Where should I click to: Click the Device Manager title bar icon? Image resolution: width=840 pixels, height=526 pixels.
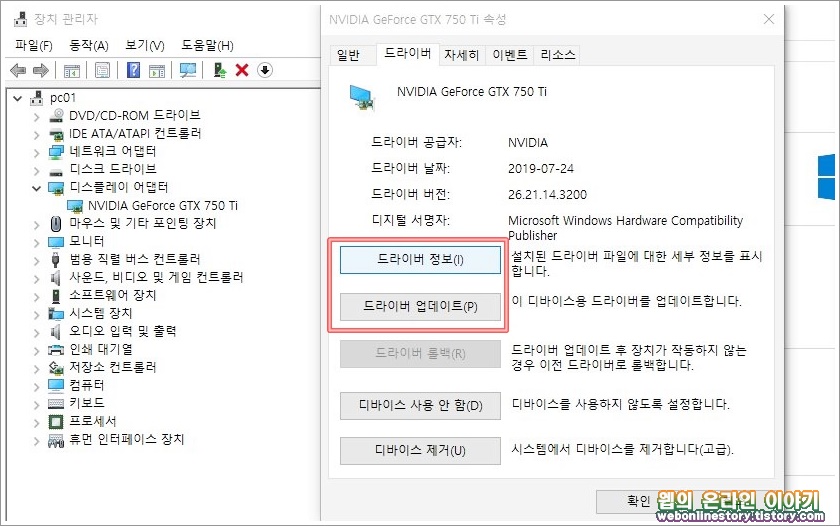point(20,19)
